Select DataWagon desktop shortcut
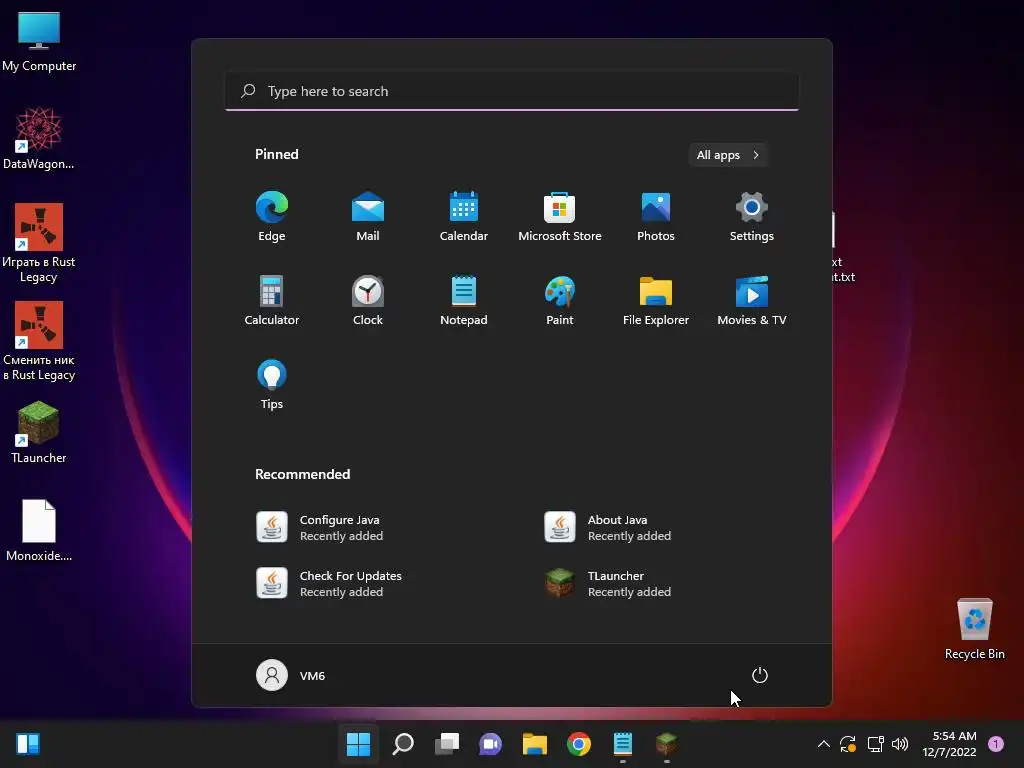 [x=39, y=138]
